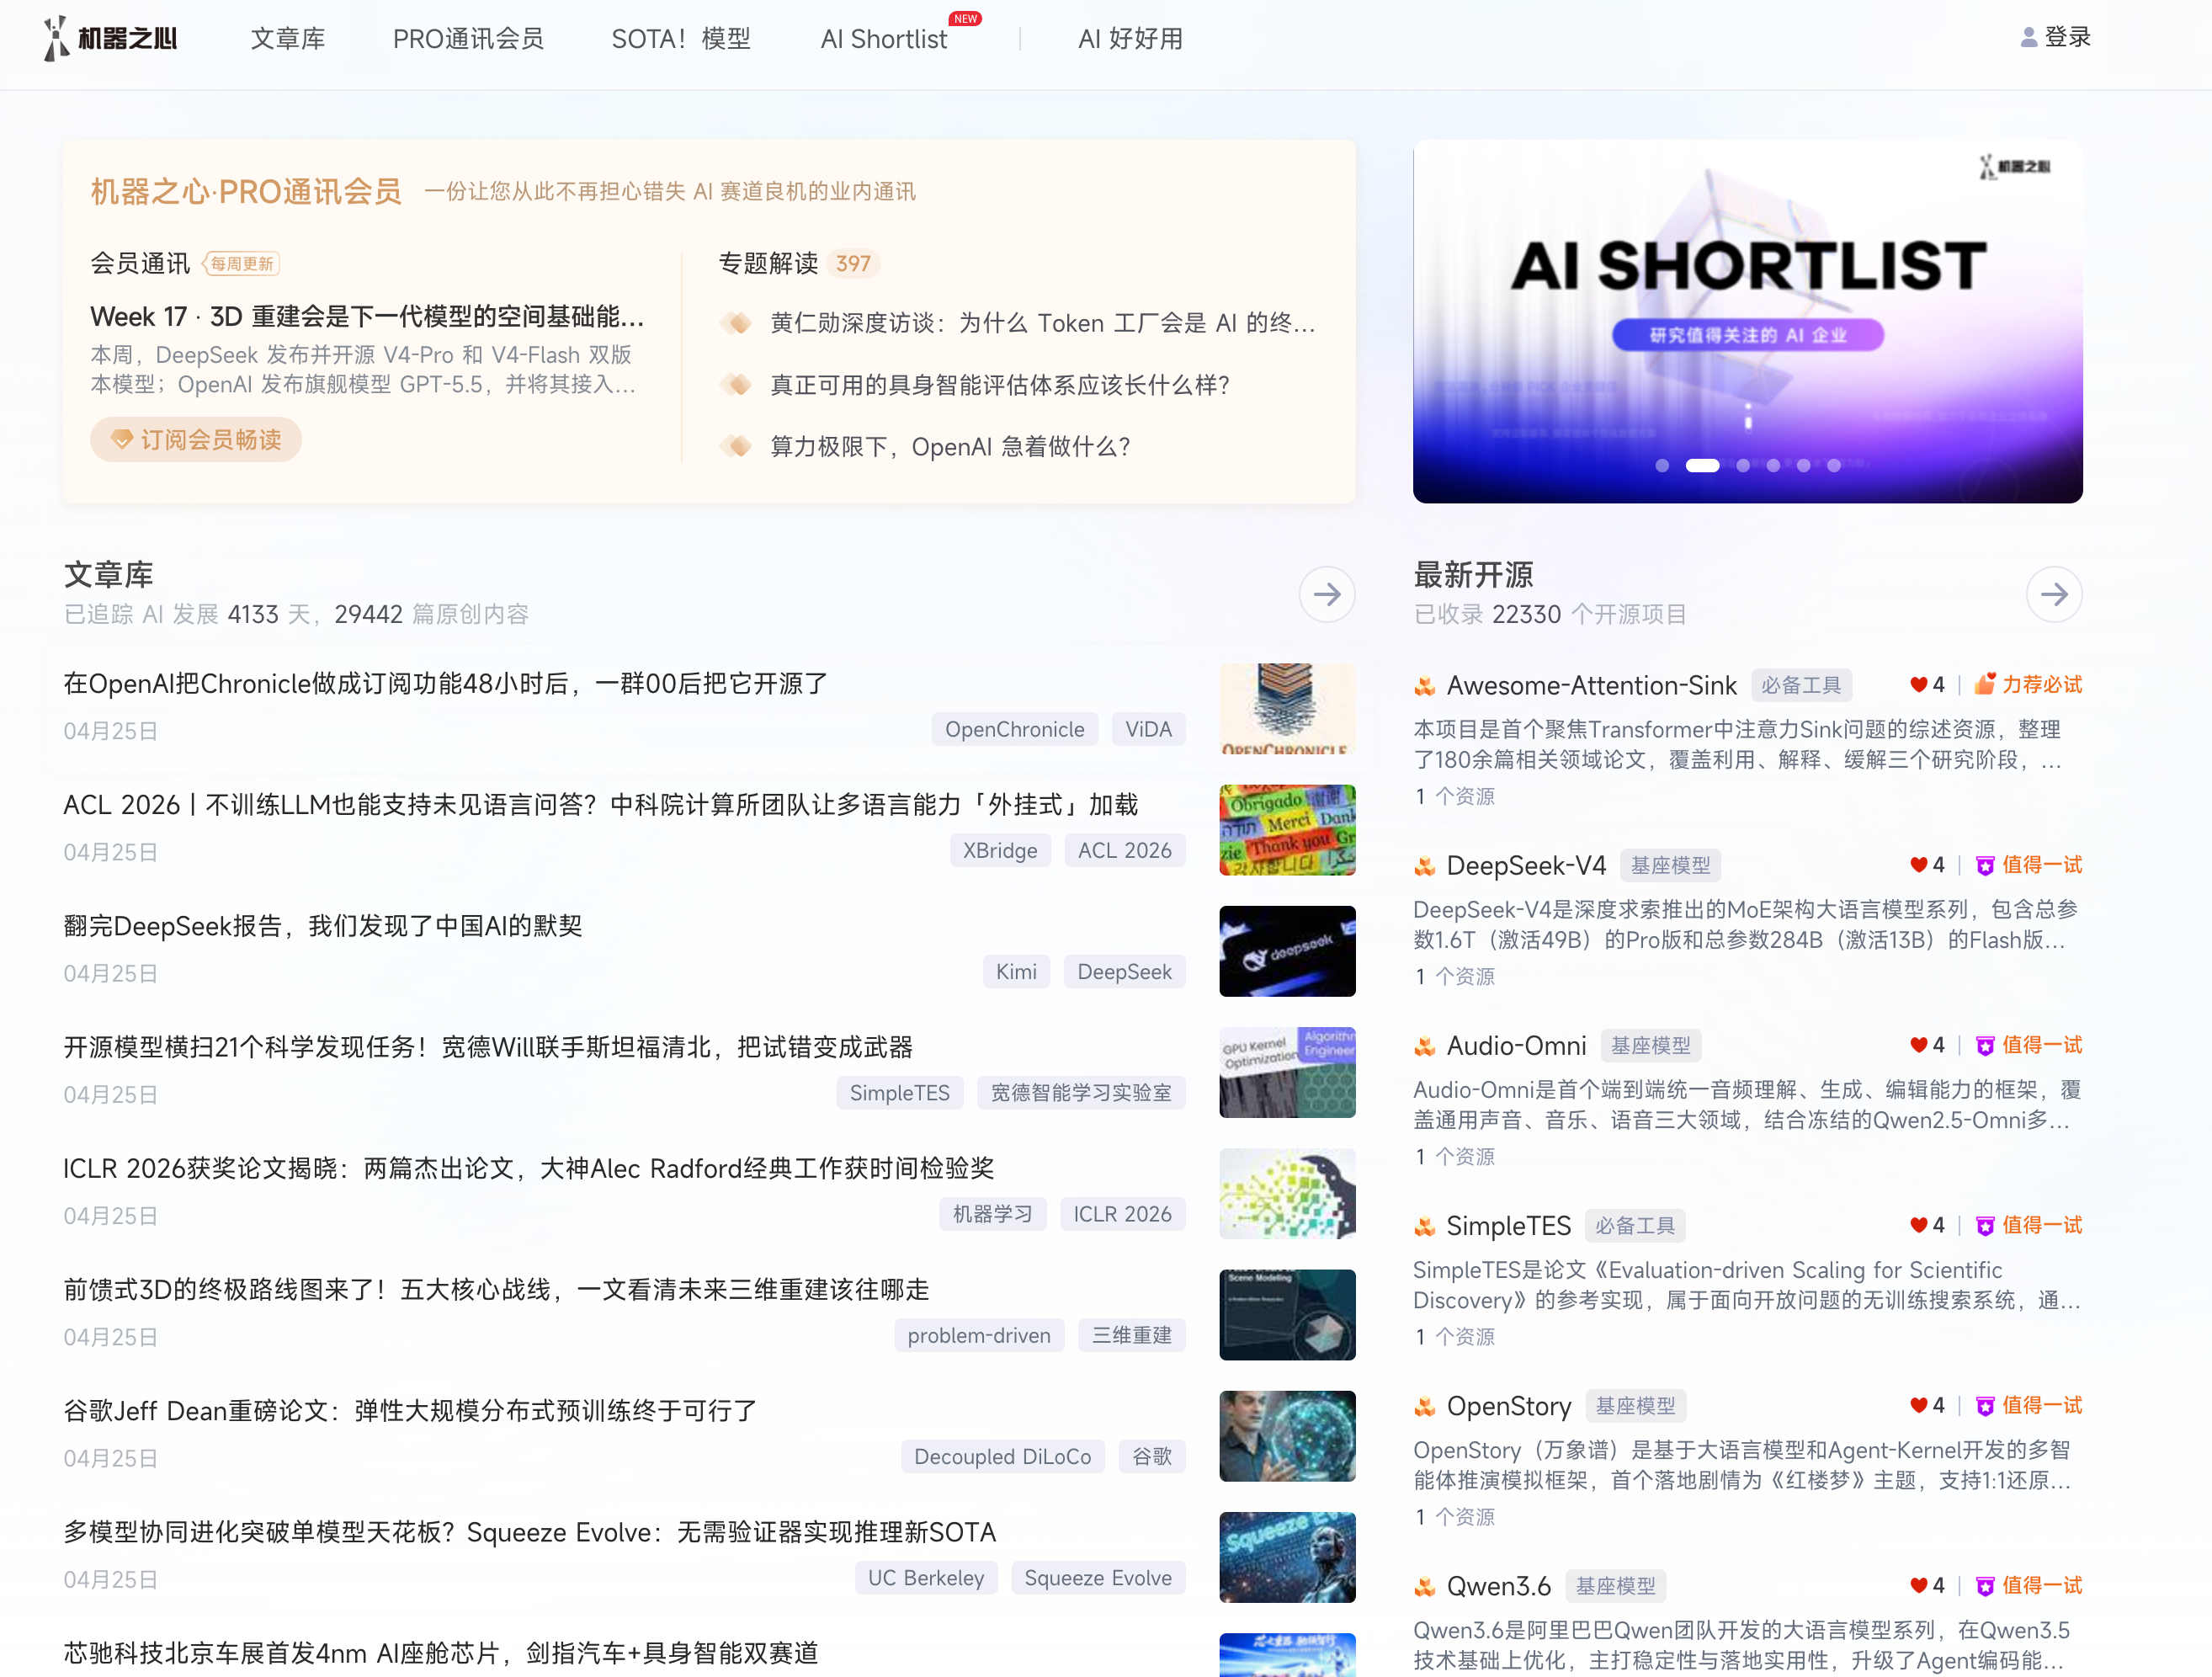Click the heart icon on OpenStory
2212x1677 pixels.
click(1918, 1405)
